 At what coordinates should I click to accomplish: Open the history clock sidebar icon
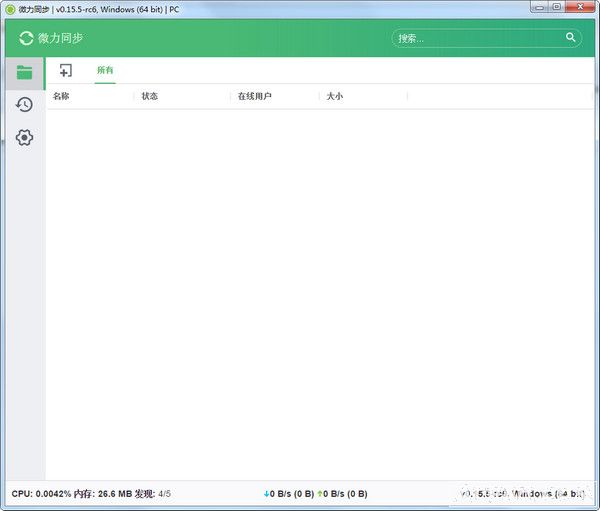24,105
